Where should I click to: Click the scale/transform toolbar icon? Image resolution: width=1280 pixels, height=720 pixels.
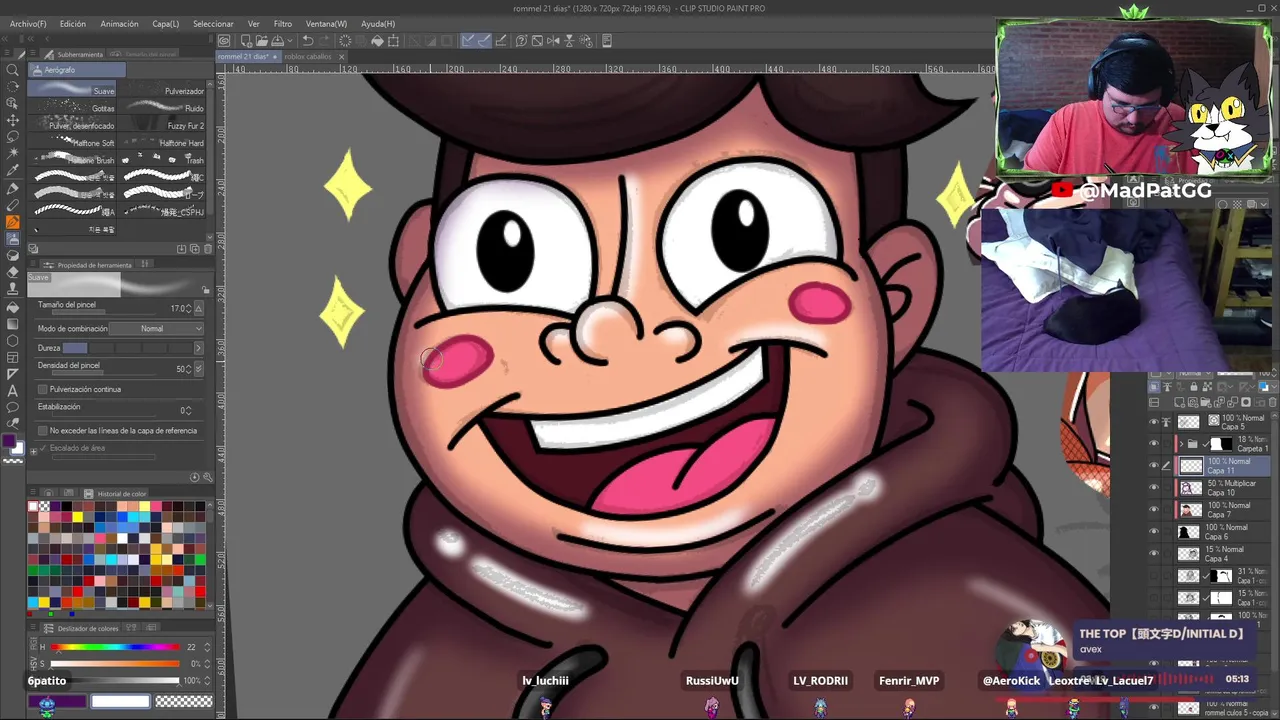tap(393, 41)
